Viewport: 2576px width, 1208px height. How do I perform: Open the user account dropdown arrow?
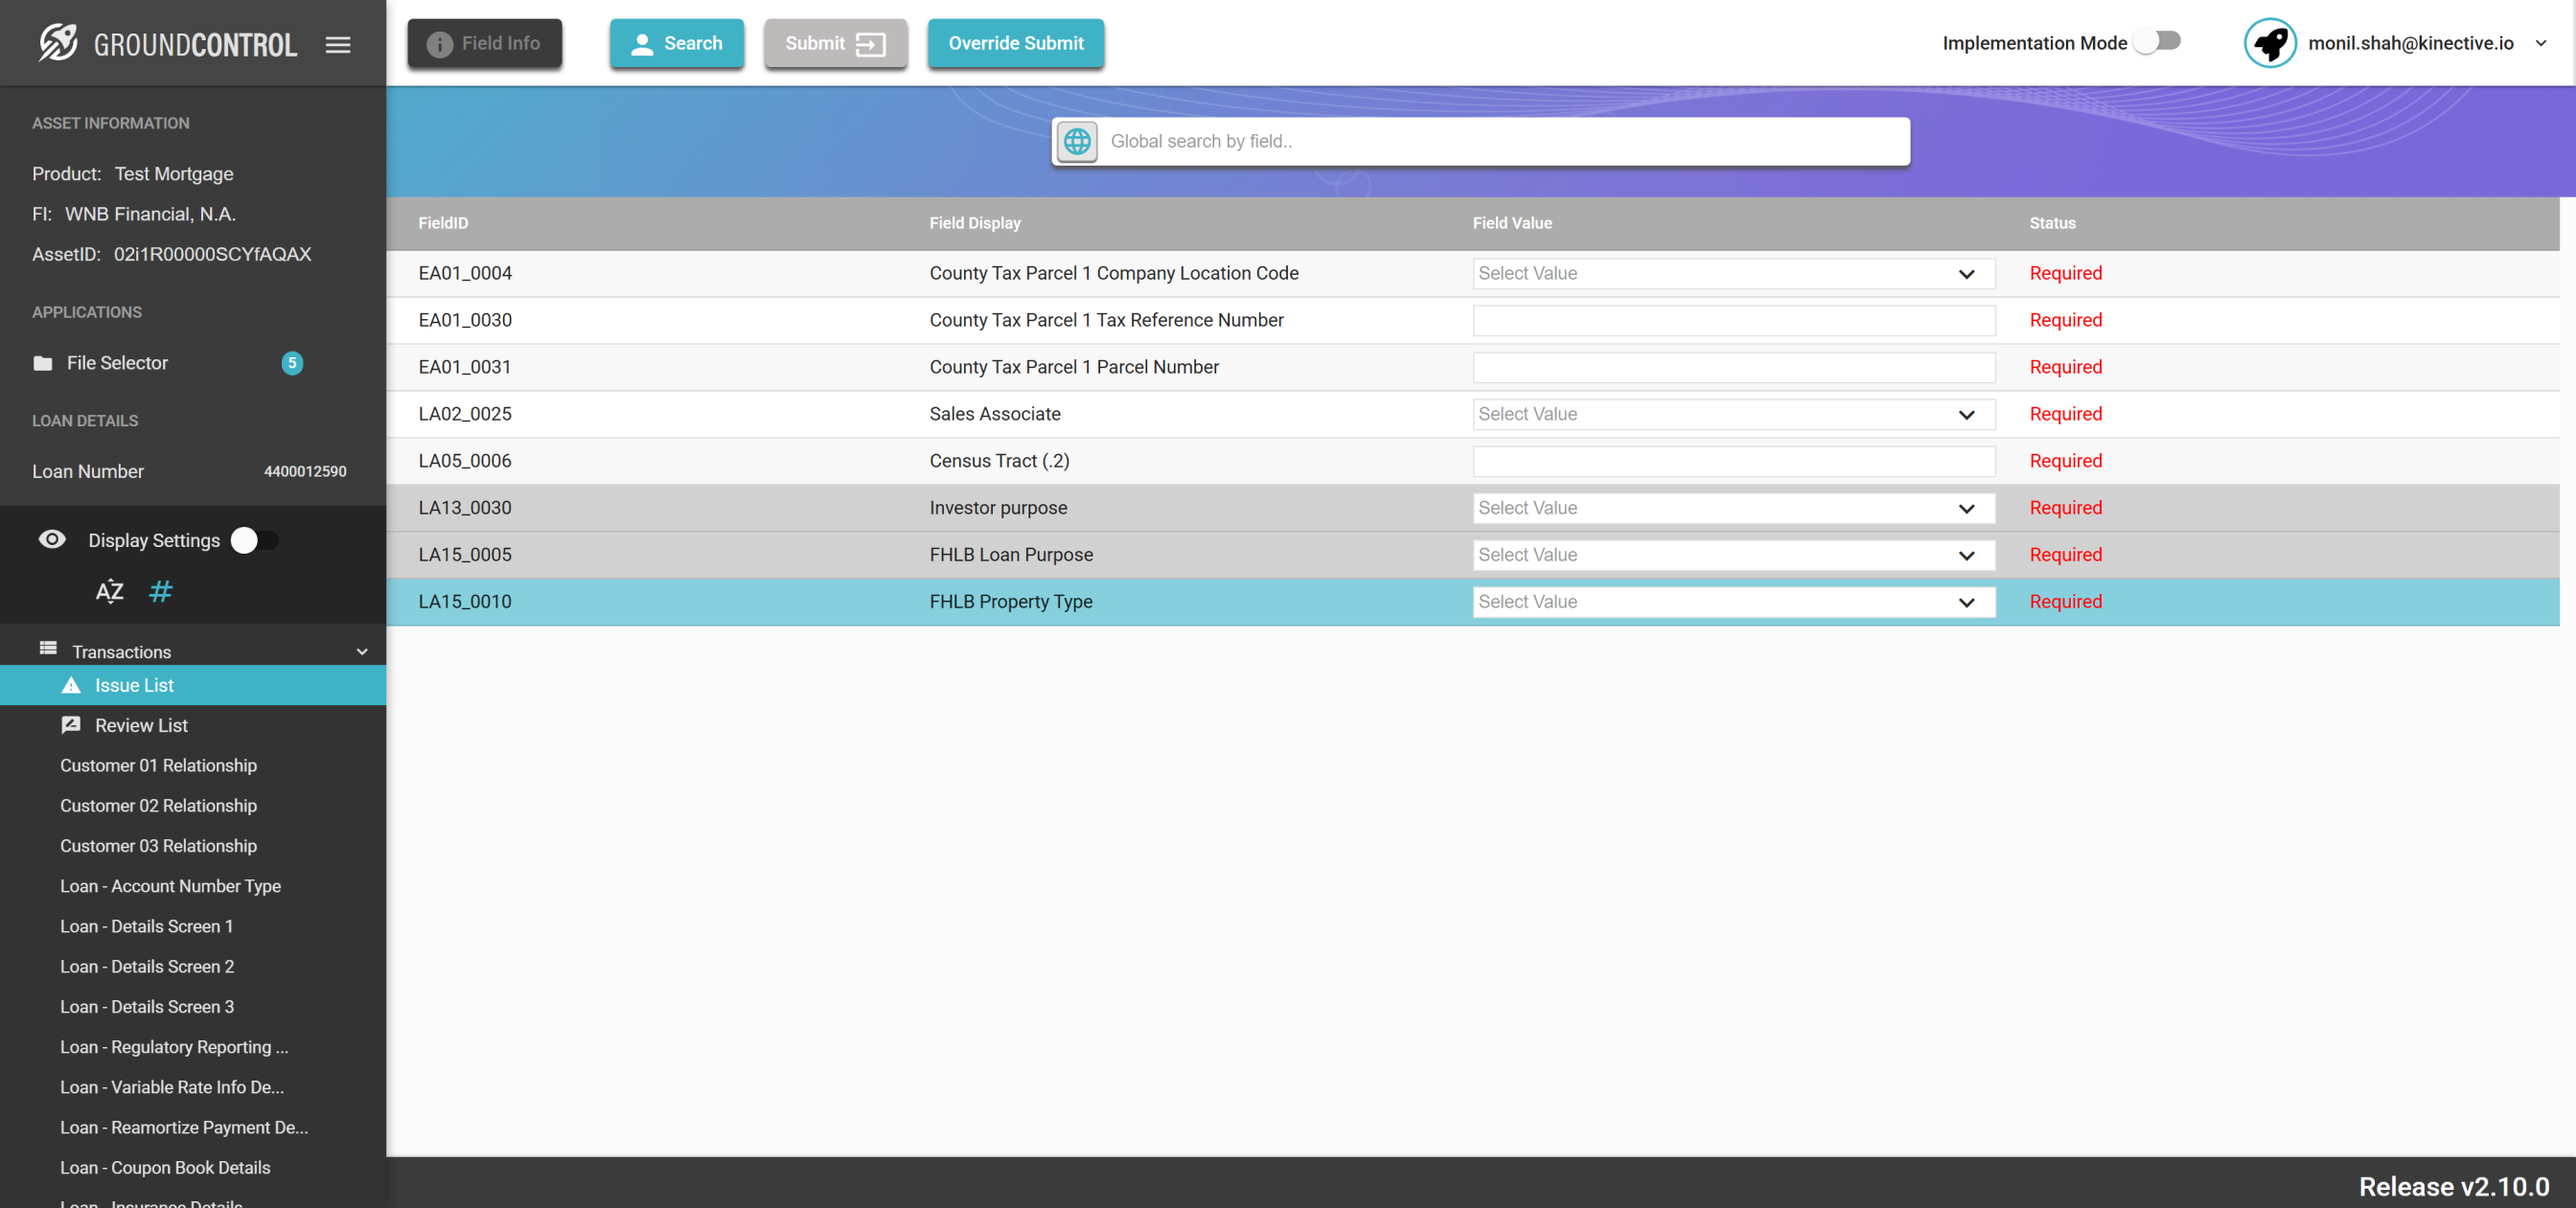click(x=2541, y=43)
